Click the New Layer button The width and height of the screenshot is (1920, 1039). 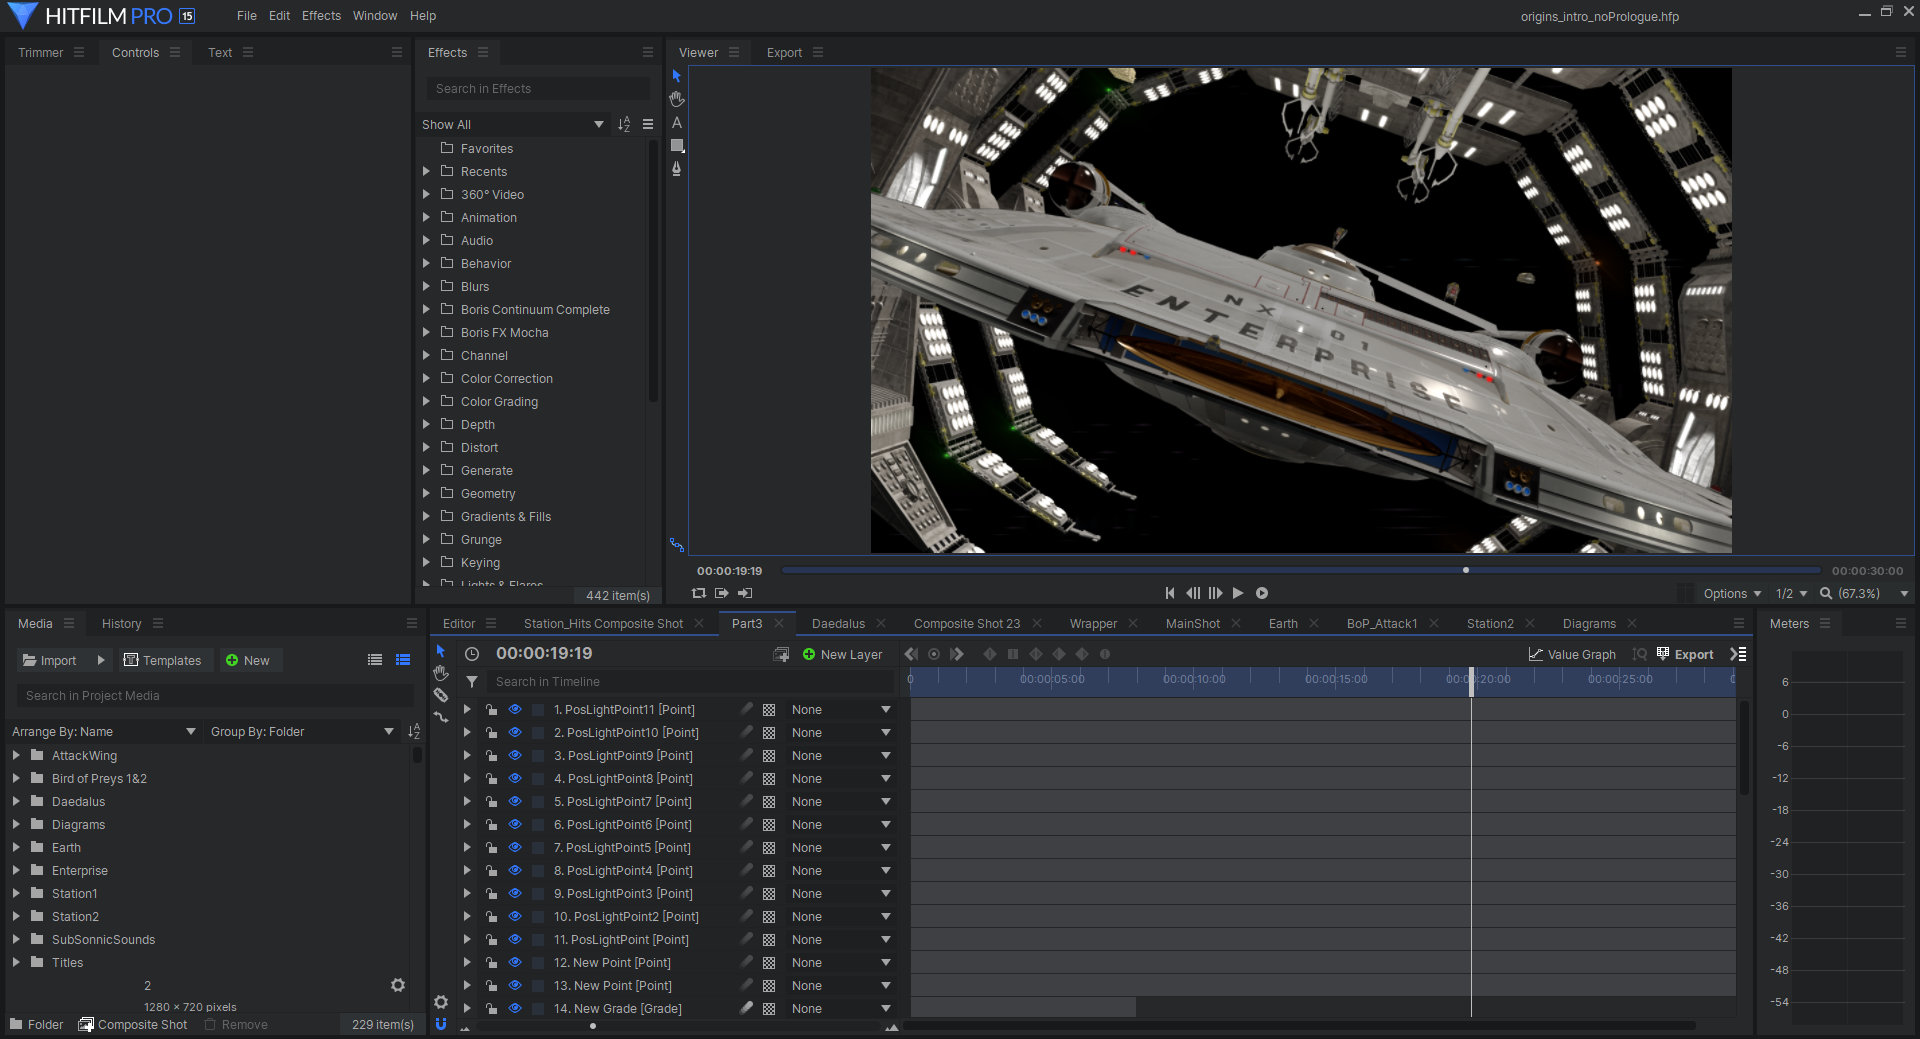point(842,655)
